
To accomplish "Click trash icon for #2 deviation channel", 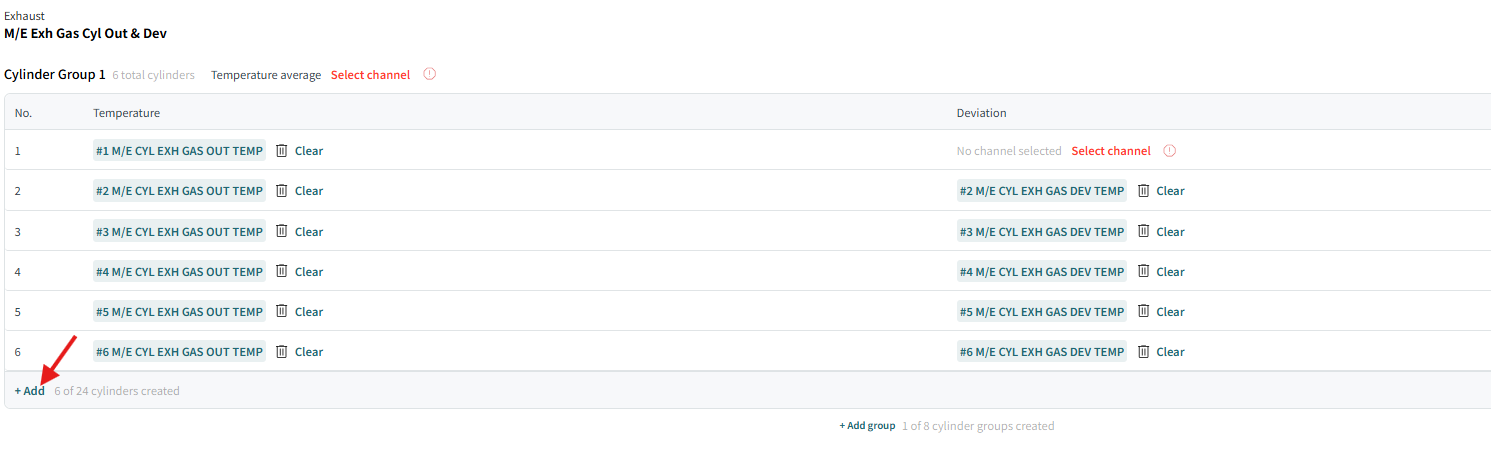I will pyautogui.click(x=1143, y=191).
